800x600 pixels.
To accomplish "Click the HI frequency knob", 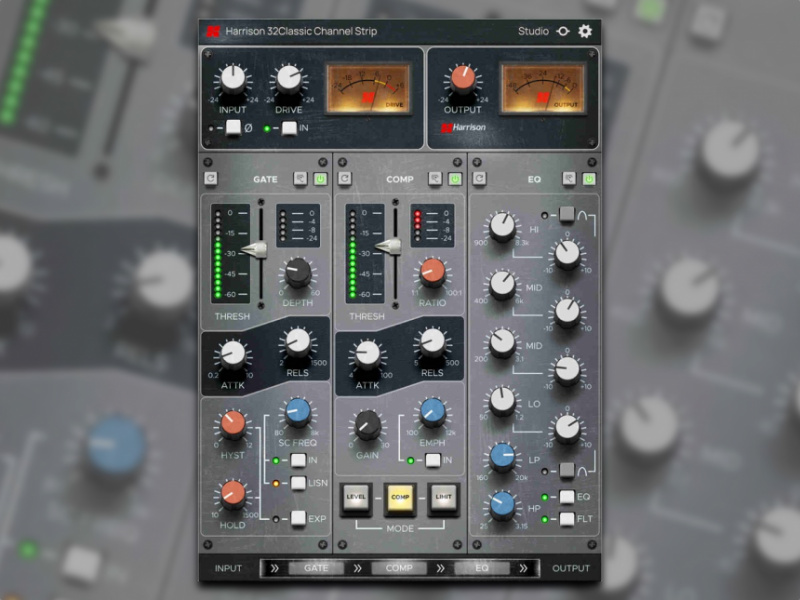I will pos(502,226).
